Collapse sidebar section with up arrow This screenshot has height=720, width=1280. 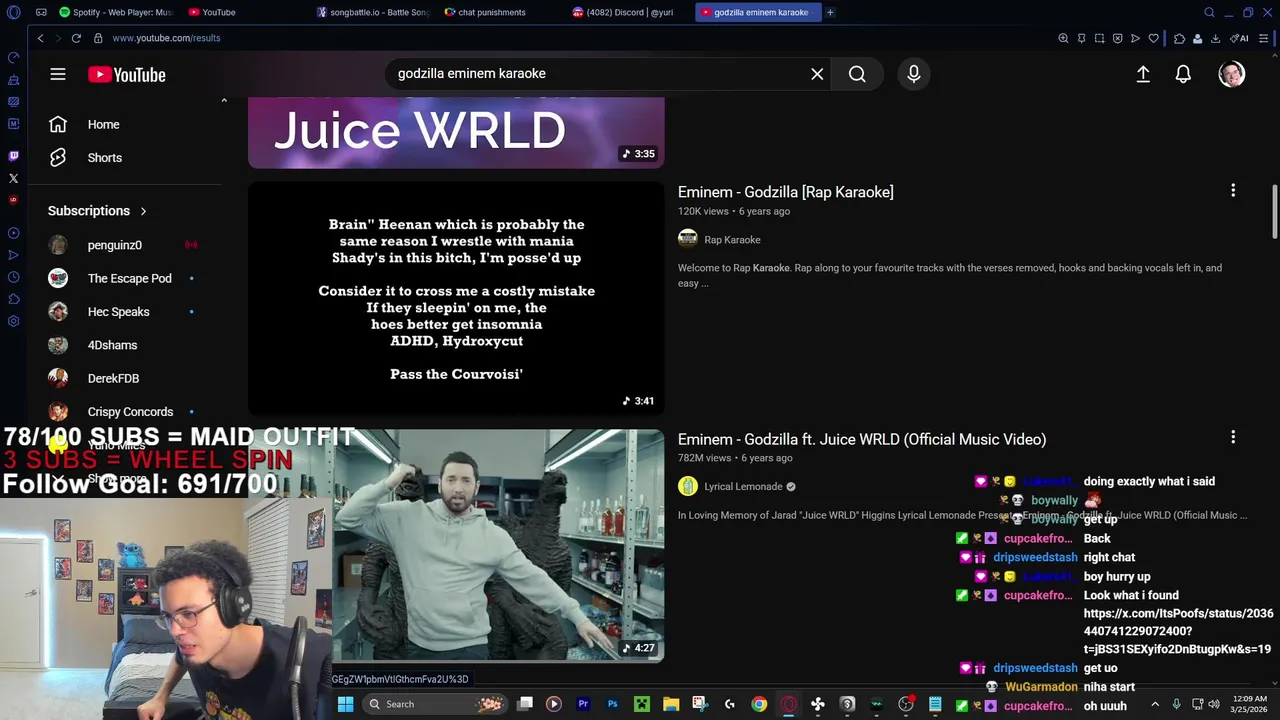(224, 101)
